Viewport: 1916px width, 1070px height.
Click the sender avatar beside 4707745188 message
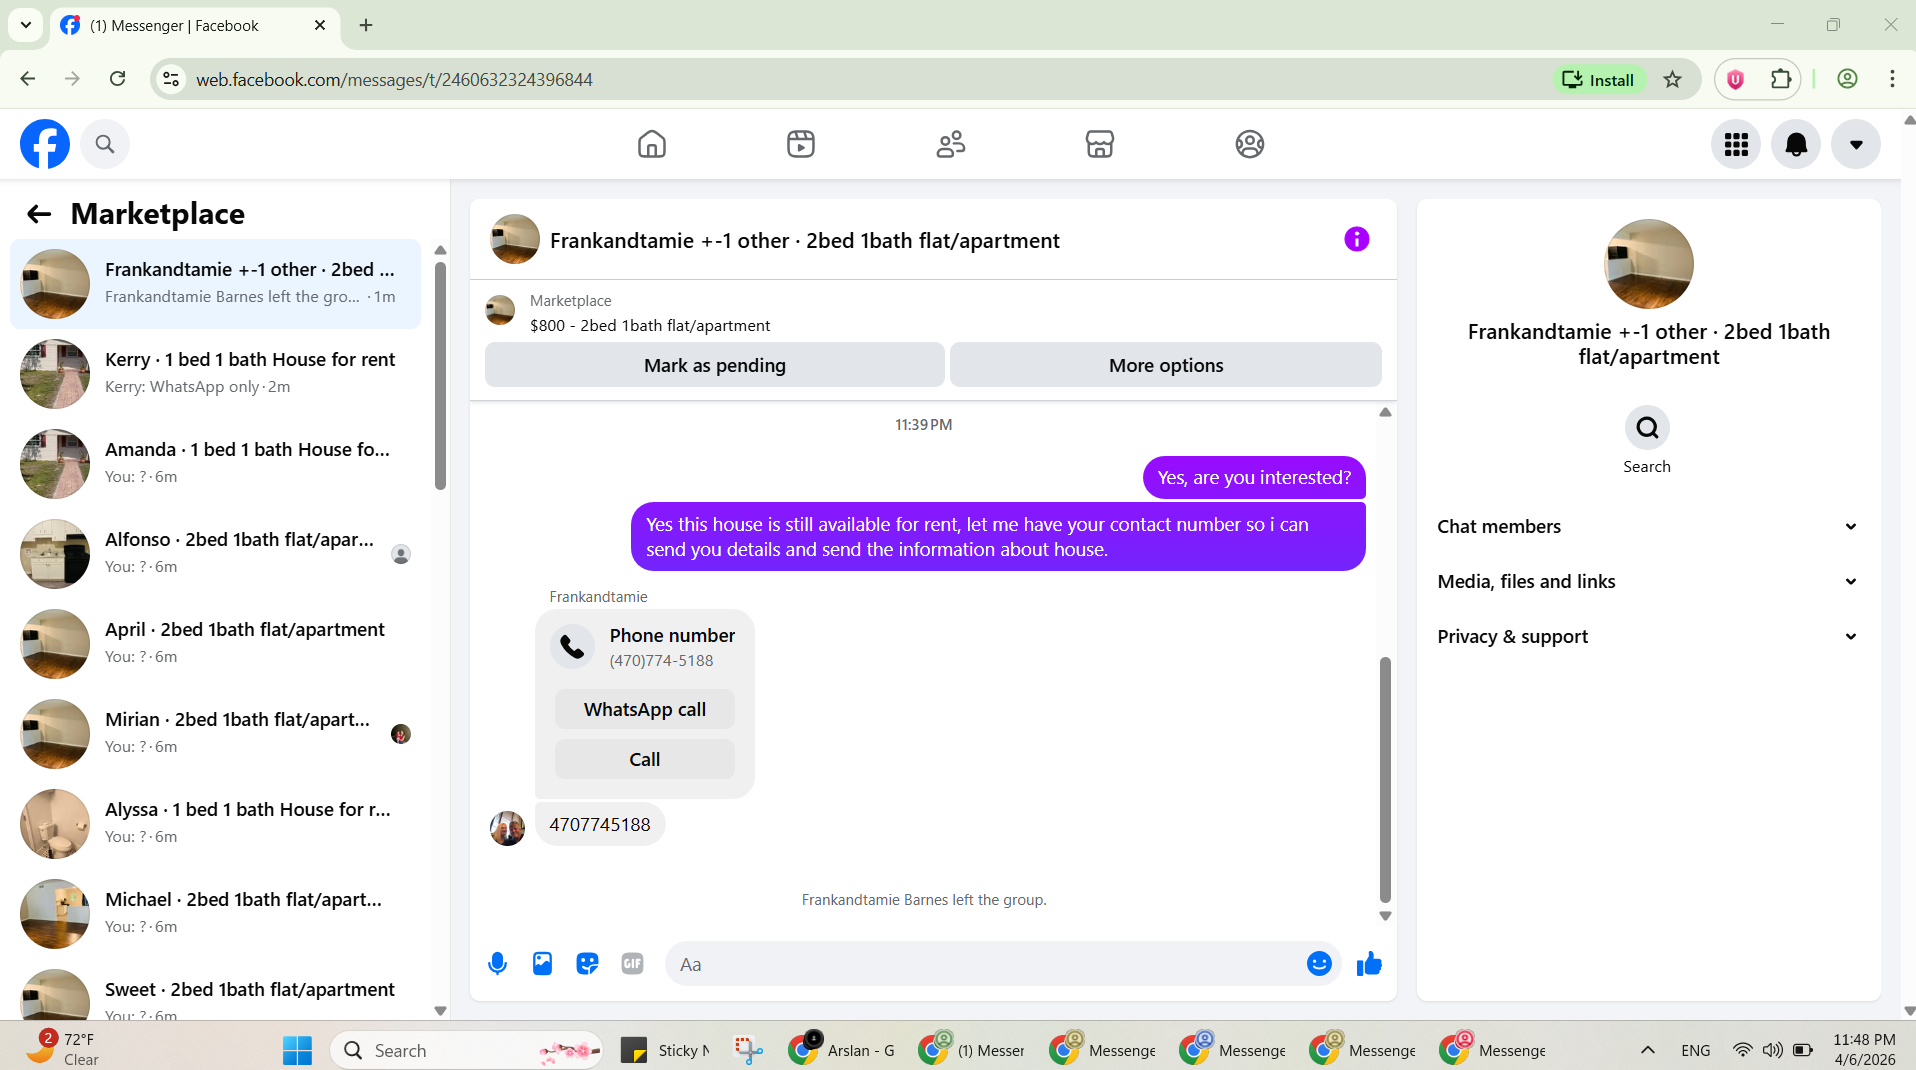(x=507, y=828)
